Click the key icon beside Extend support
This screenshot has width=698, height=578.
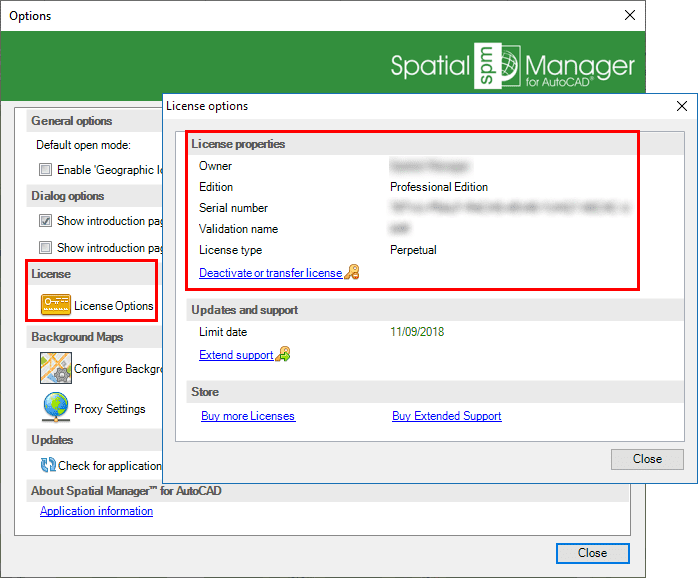click(x=283, y=354)
